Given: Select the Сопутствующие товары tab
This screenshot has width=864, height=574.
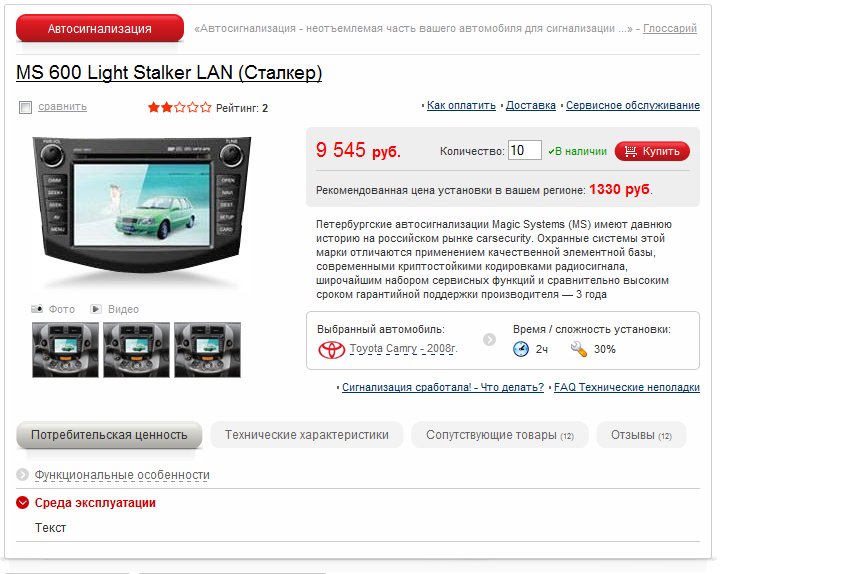Looking at the screenshot, I should tap(499, 435).
